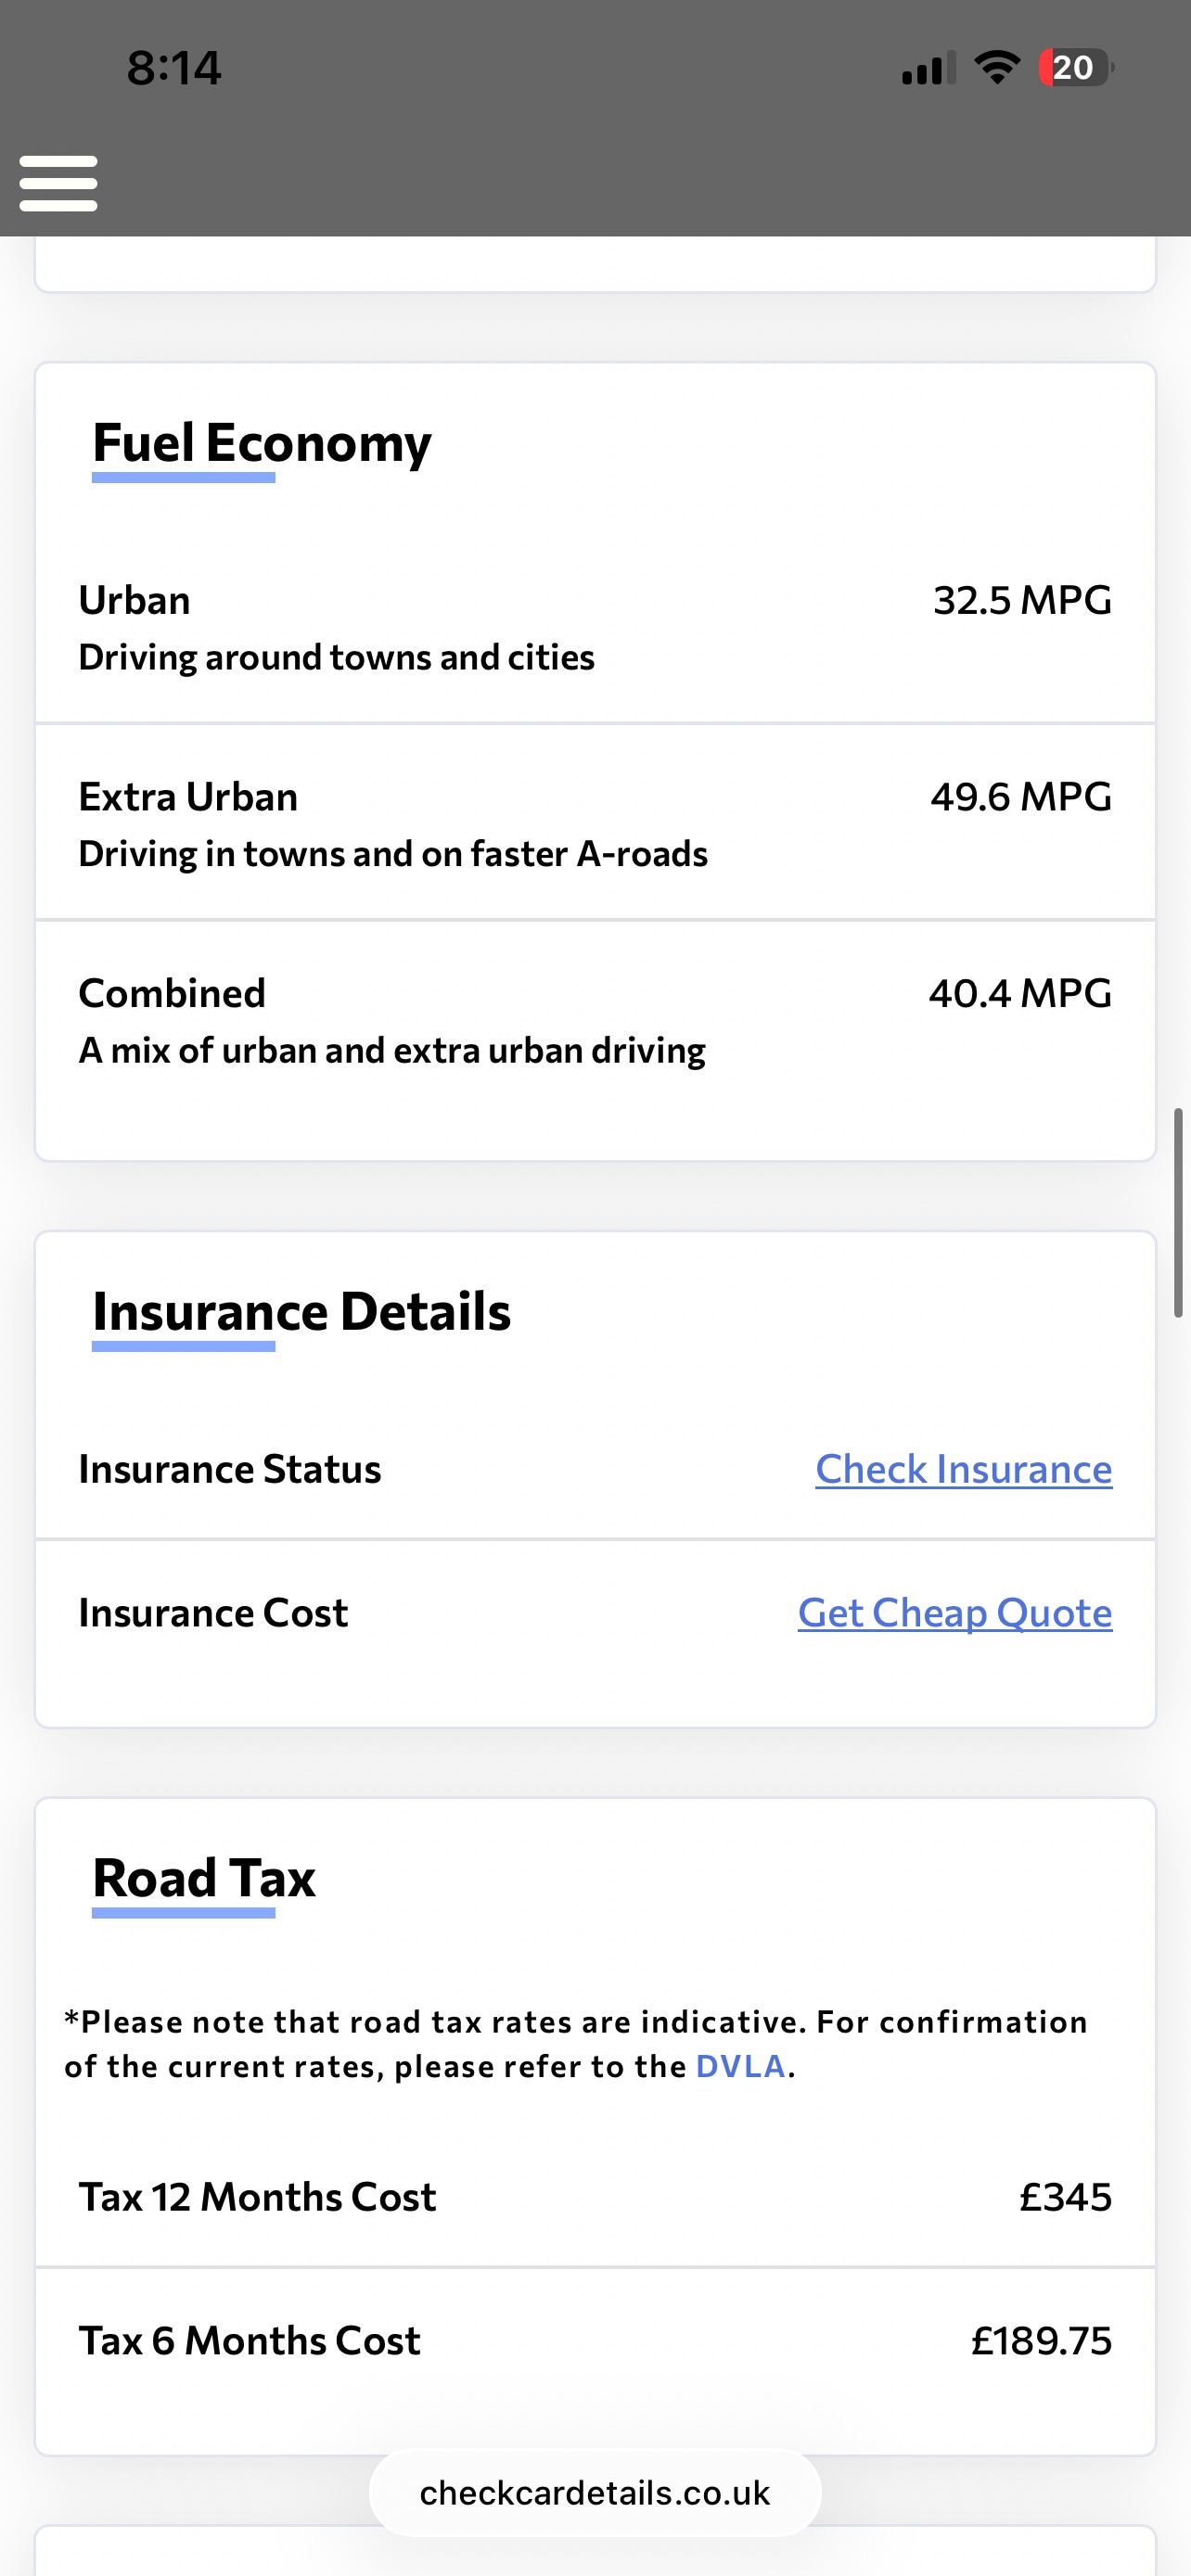Select the Tax 12 Months Cost row

point(595,2197)
